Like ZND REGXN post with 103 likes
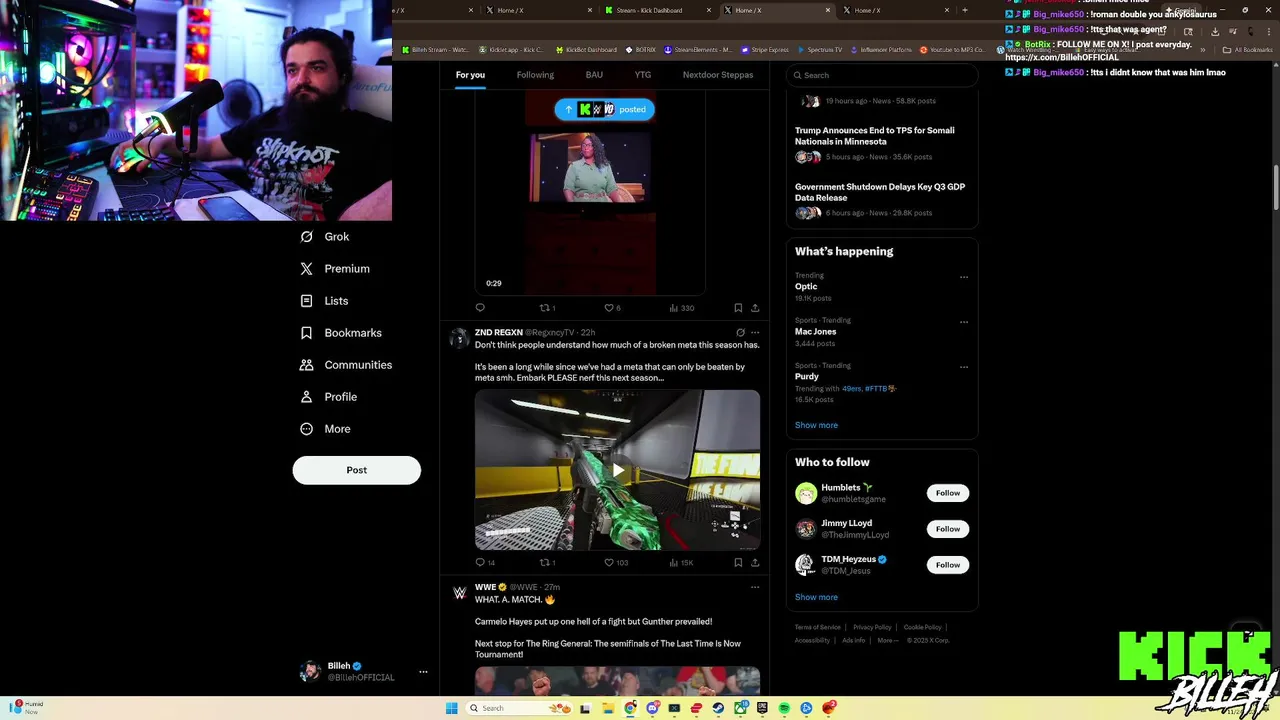1280x720 pixels. [x=616, y=563]
